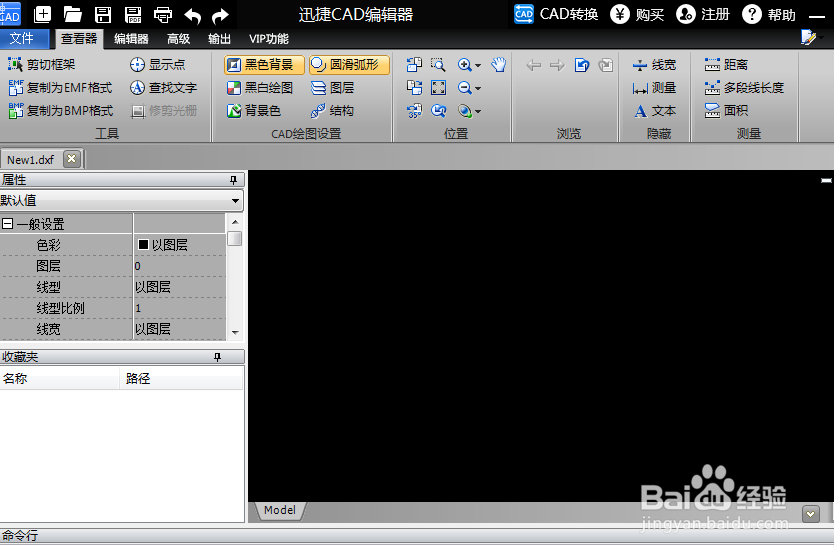Save drawing using the floppy disk icon

[103, 14]
